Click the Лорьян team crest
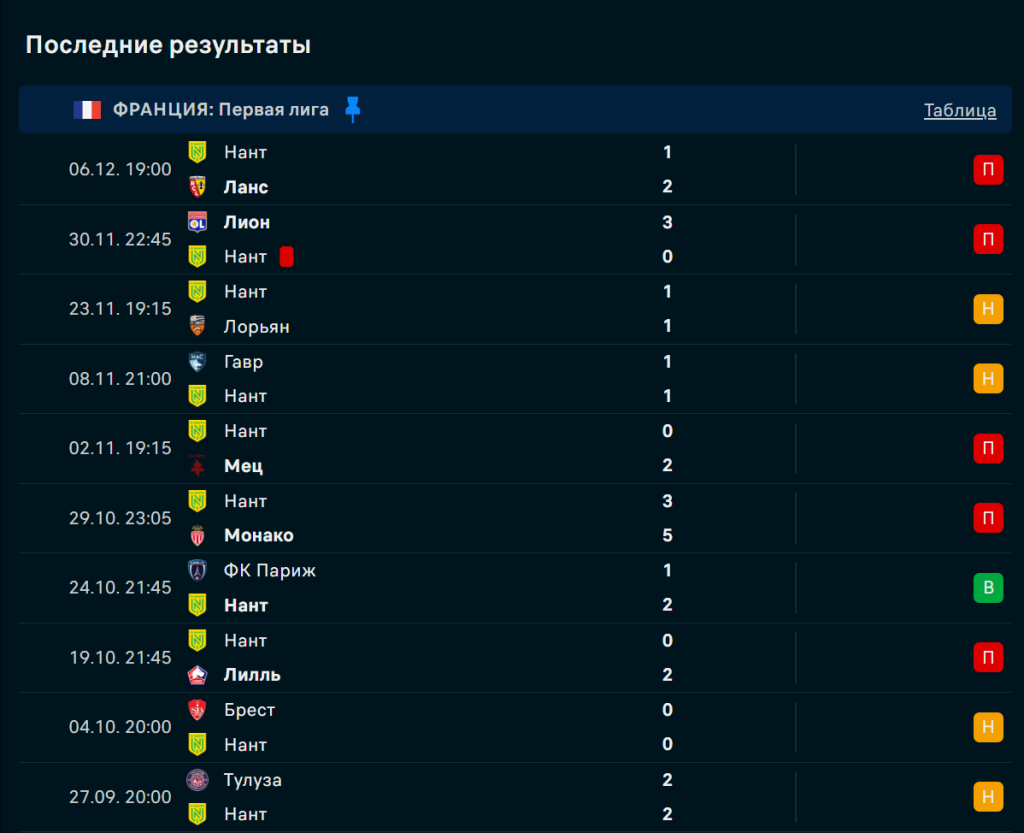1024x833 pixels. pos(197,326)
